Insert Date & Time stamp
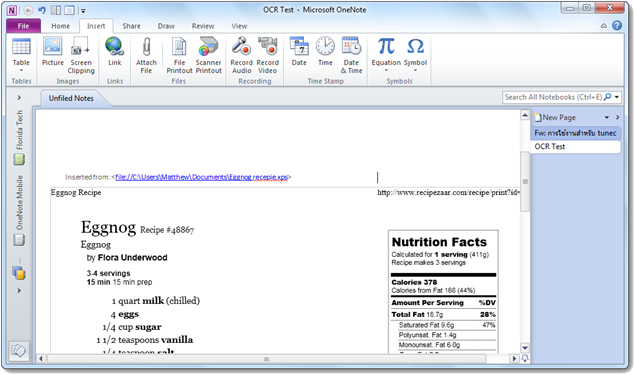Screen dimensions: 634x374 coord(351,55)
